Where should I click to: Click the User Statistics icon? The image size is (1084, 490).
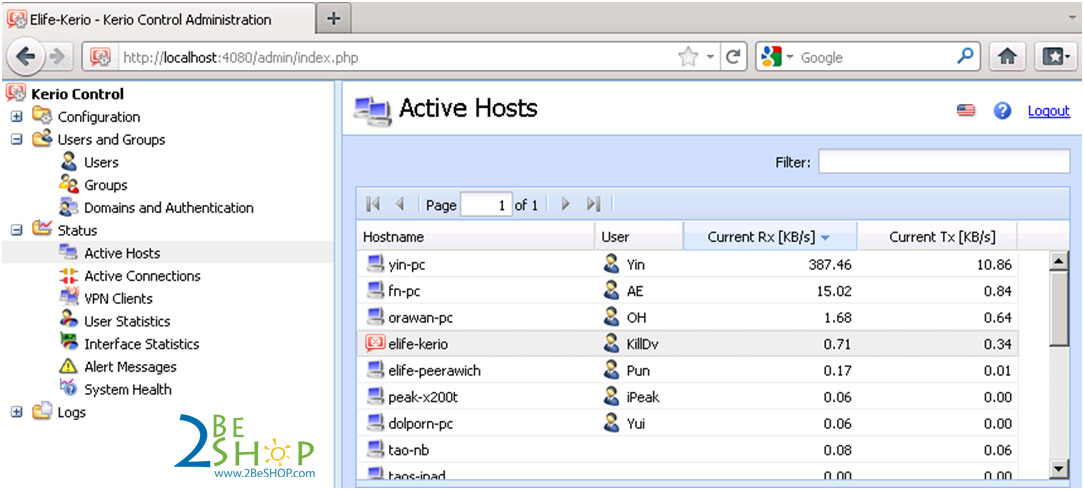(x=68, y=321)
